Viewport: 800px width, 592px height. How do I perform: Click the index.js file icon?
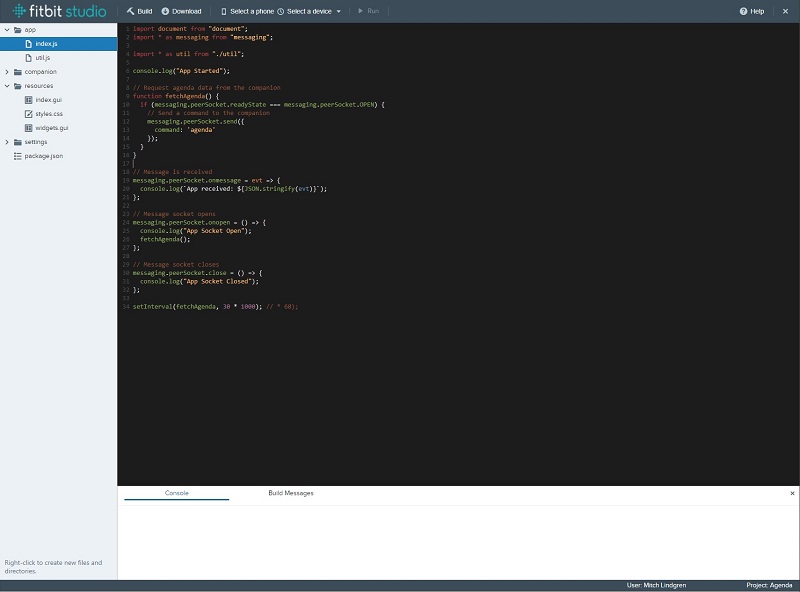pos(29,44)
